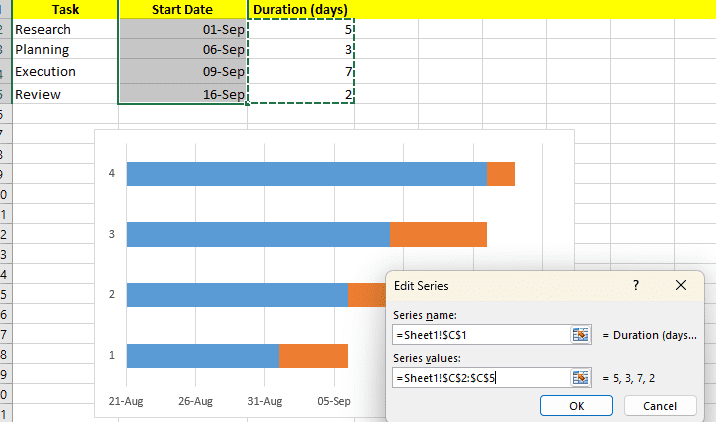
Task: Click into the Series values field
Action: pyautogui.click(x=480, y=378)
